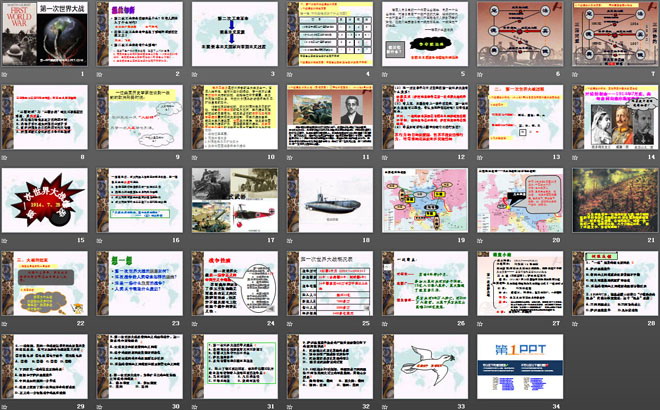Select slide 29 thumbnail
The height and width of the screenshot is (410, 660).
pos(45,367)
